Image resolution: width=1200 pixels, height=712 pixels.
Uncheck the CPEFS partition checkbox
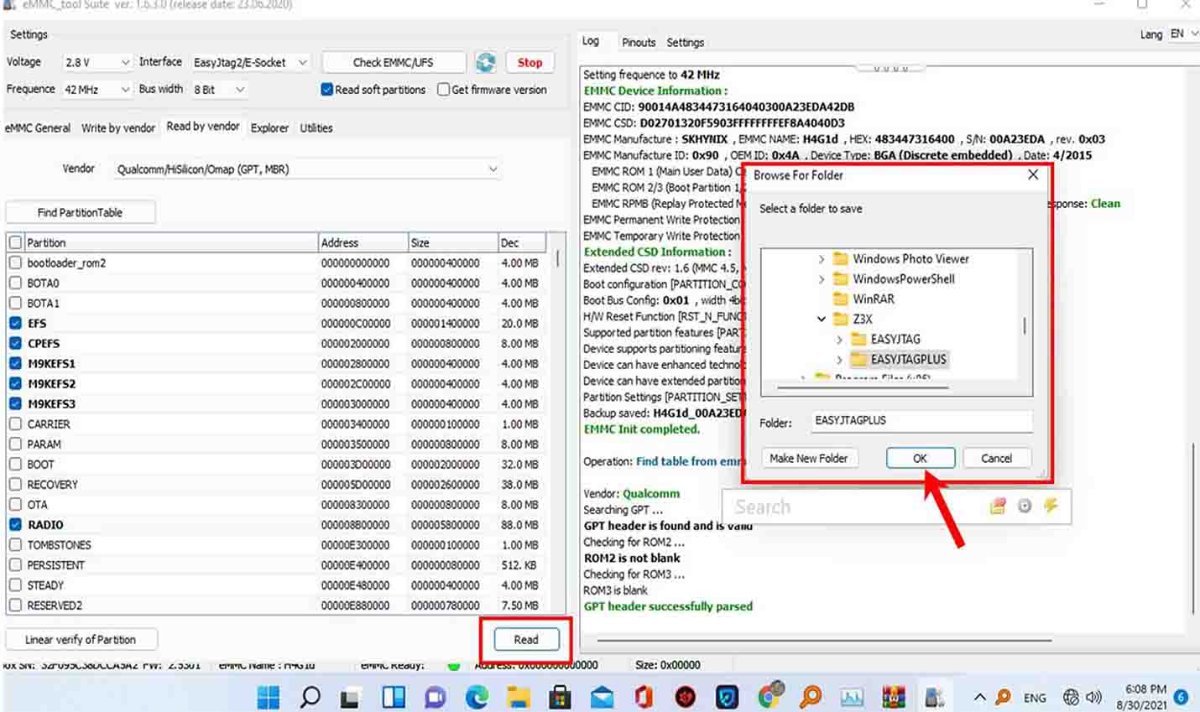pyautogui.click(x=15, y=343)
